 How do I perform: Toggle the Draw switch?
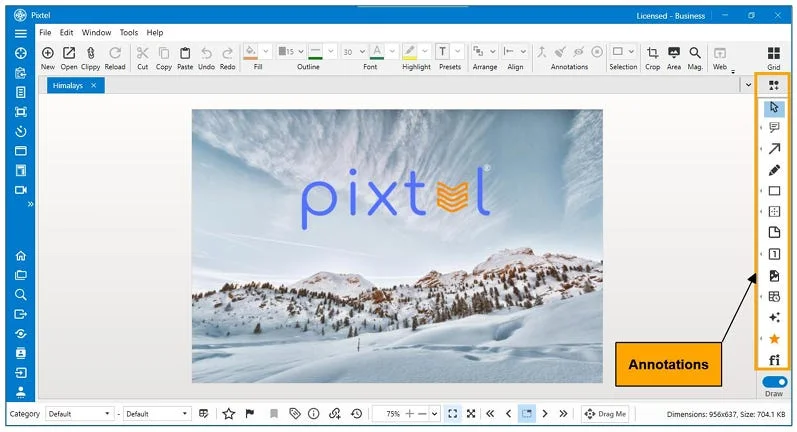pyautogui.click(x=774, y=382)
